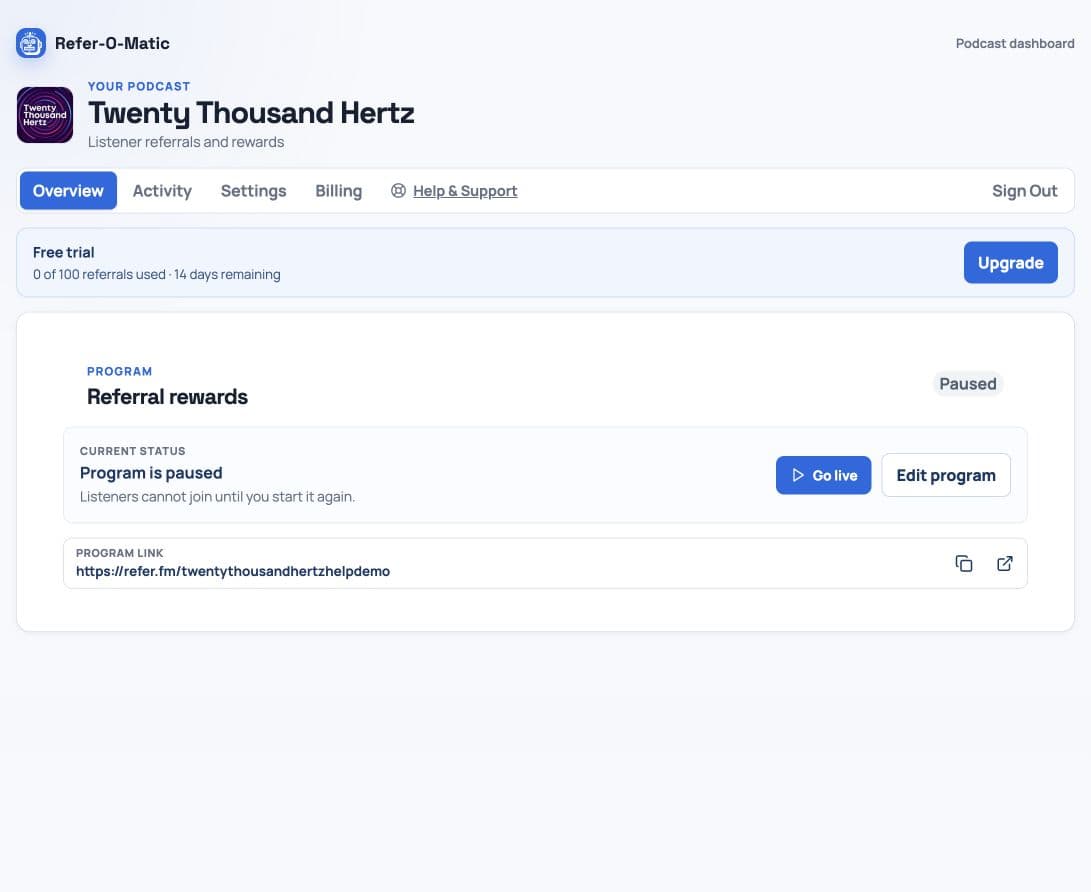Click the lifebuoy icon beside Help & Support
1091x892 pixels.
398,191
